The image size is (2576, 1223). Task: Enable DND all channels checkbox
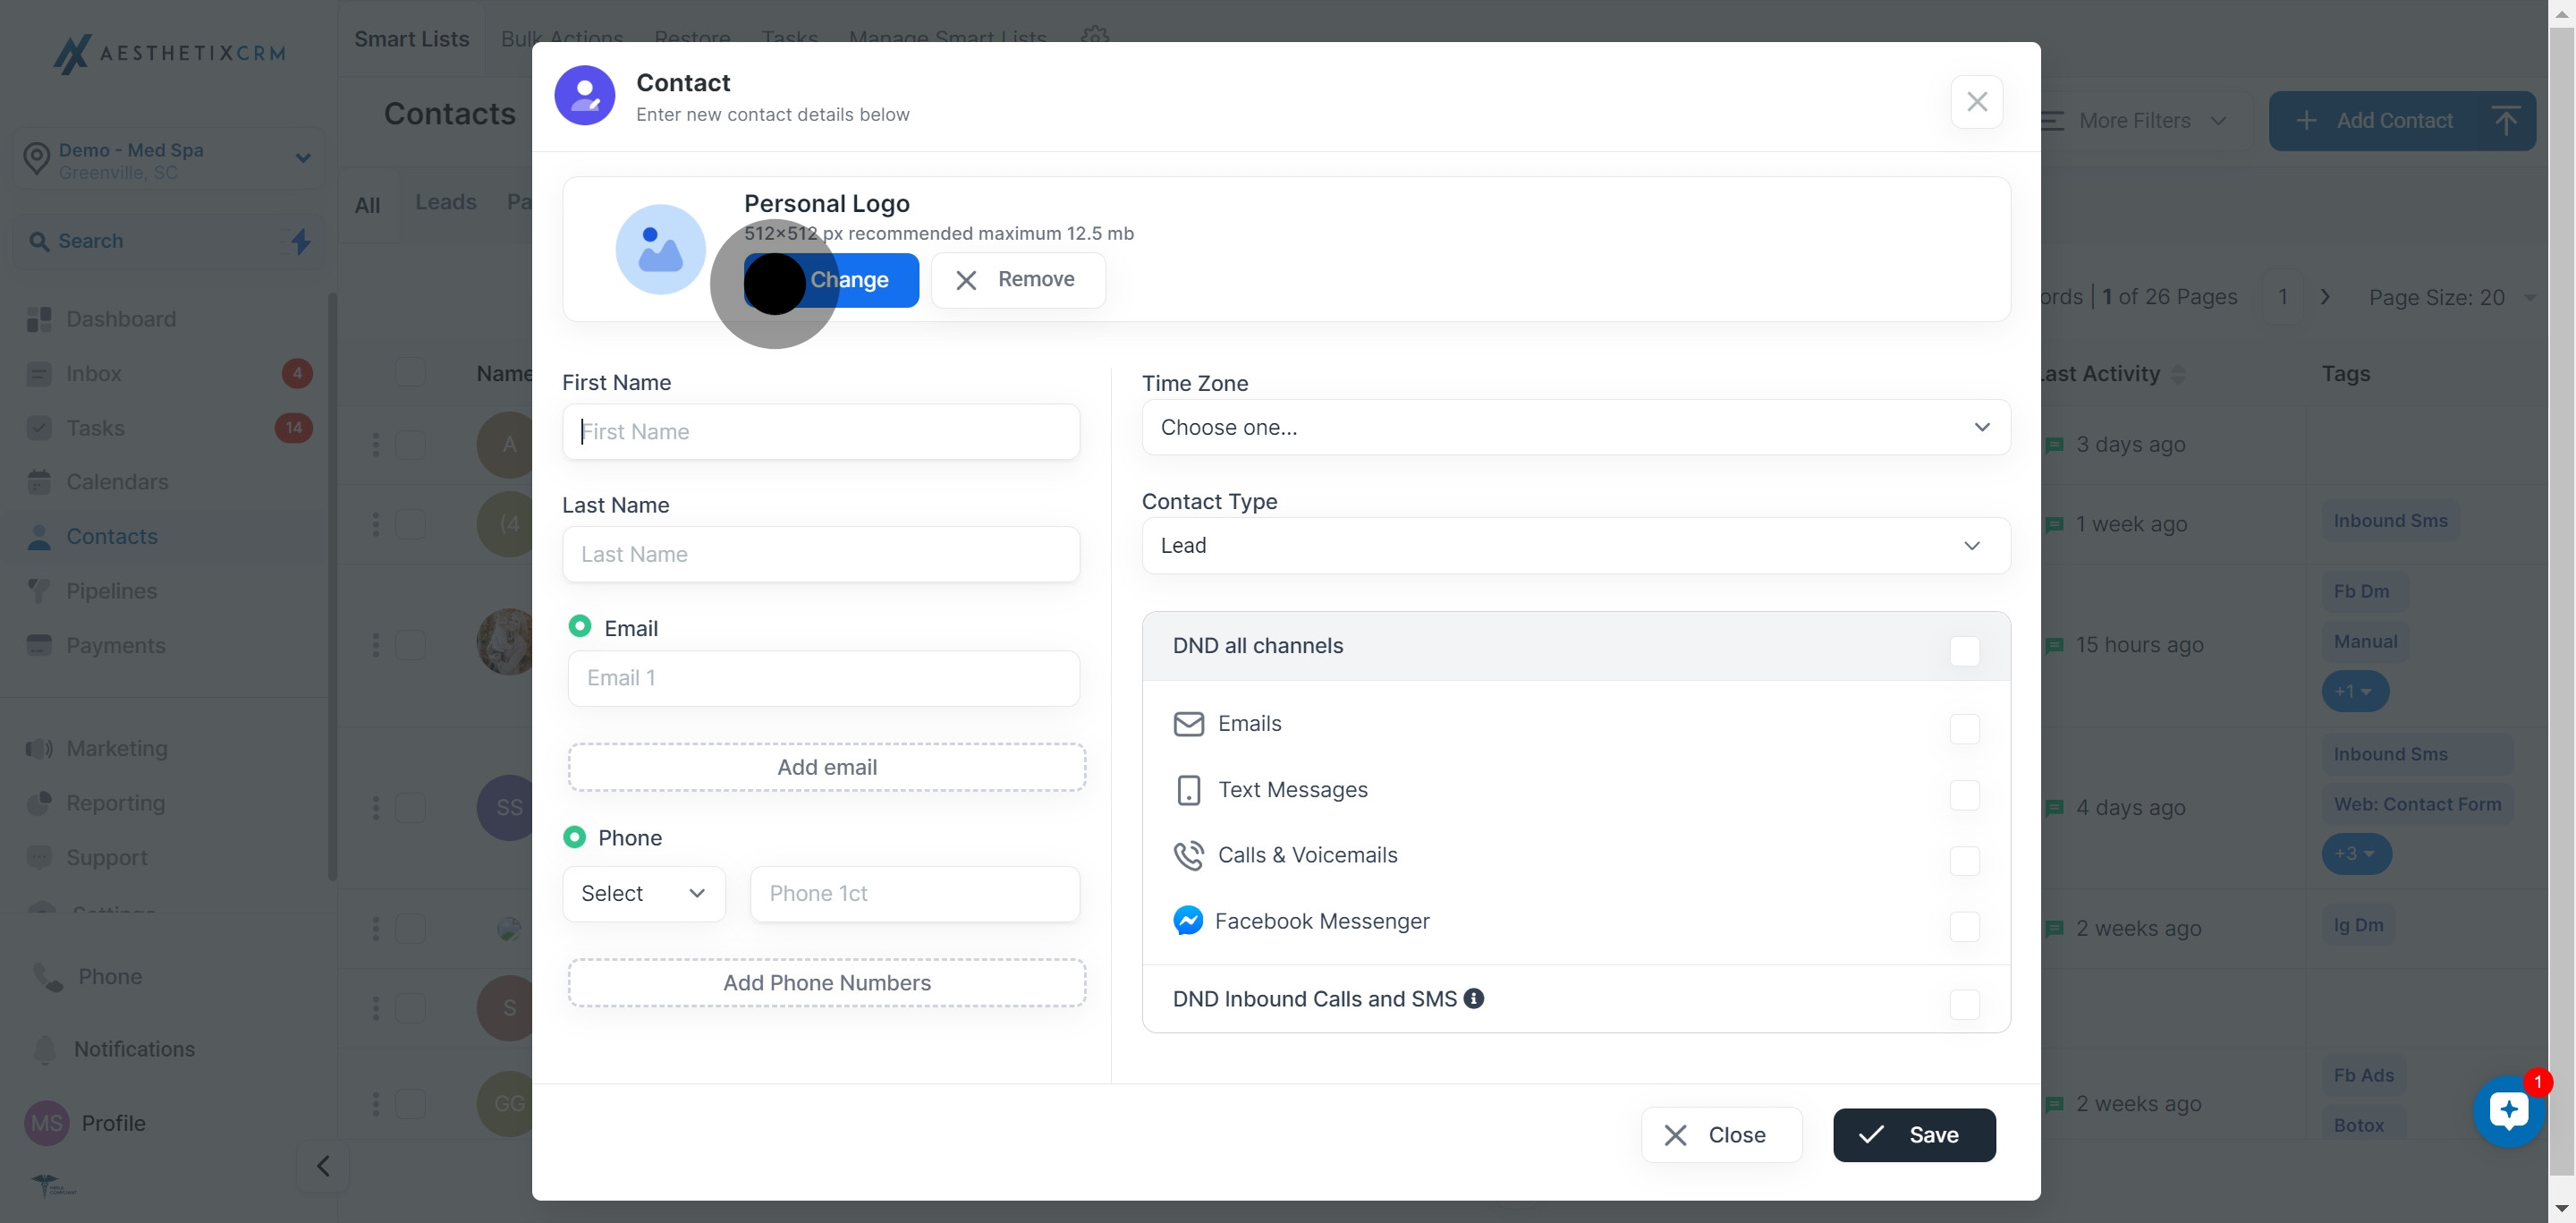click(x=1963, y=651)
